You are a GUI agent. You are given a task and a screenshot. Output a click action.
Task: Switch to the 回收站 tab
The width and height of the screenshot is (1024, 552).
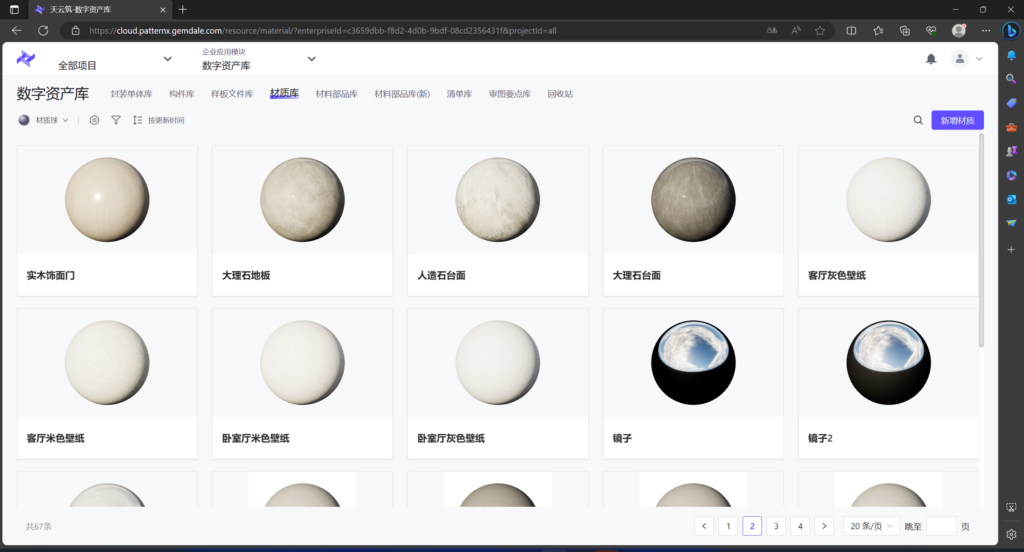[x=560, y=94]
